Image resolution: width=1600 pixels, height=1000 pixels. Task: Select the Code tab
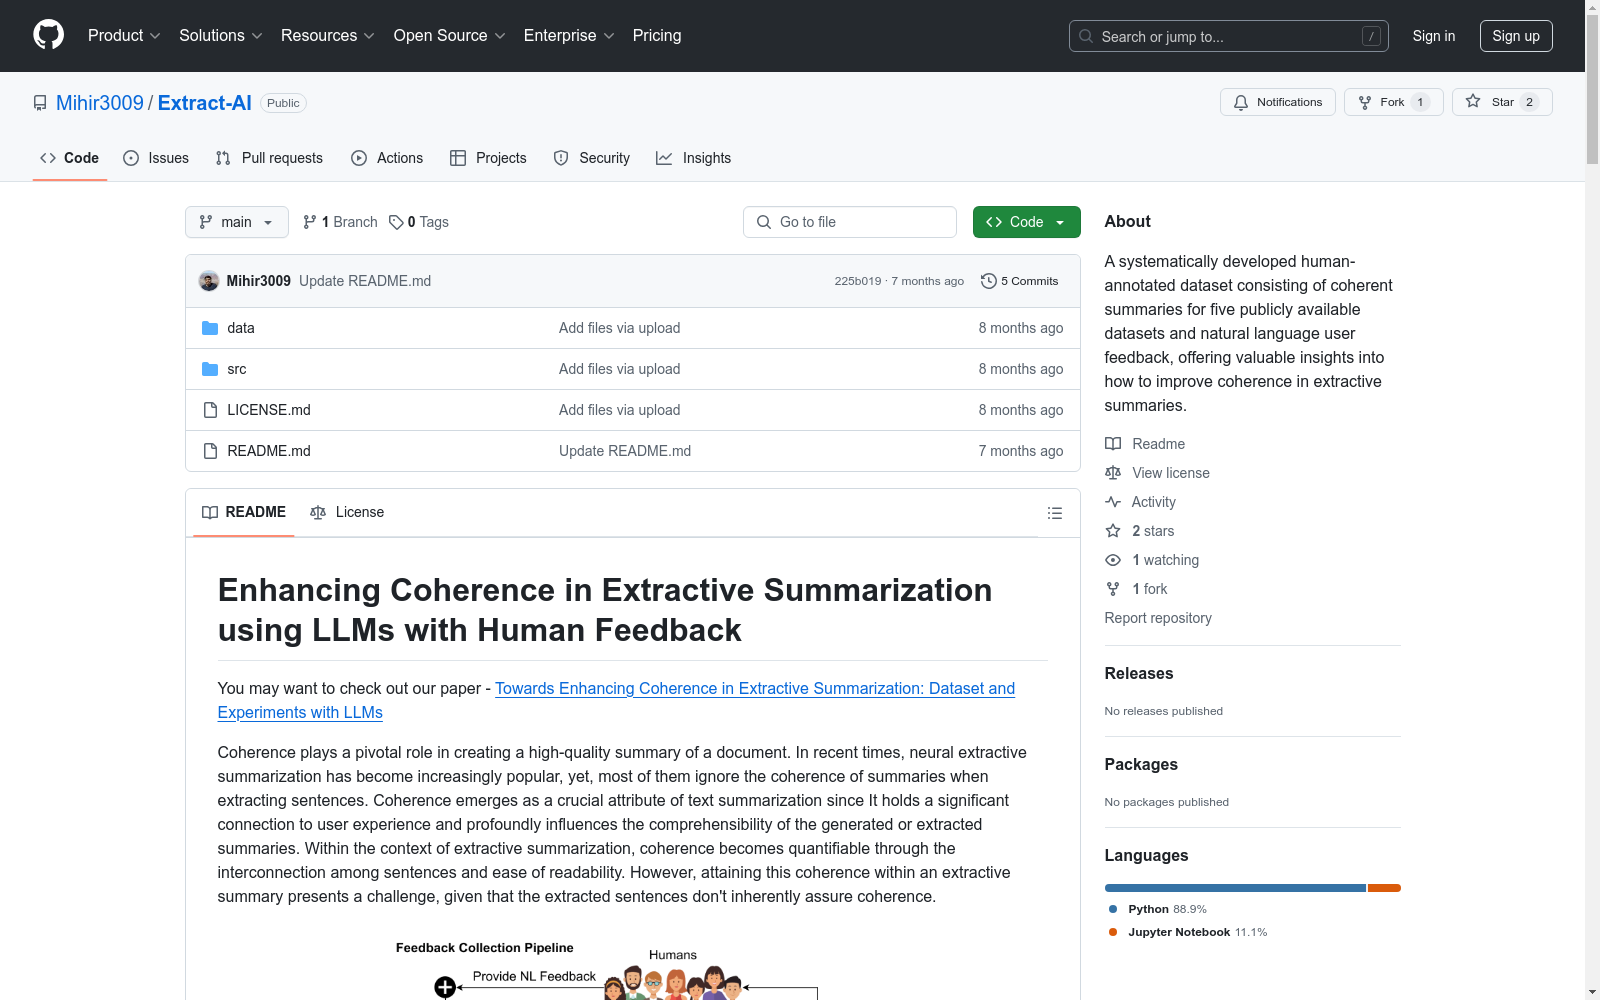(70, 158)
